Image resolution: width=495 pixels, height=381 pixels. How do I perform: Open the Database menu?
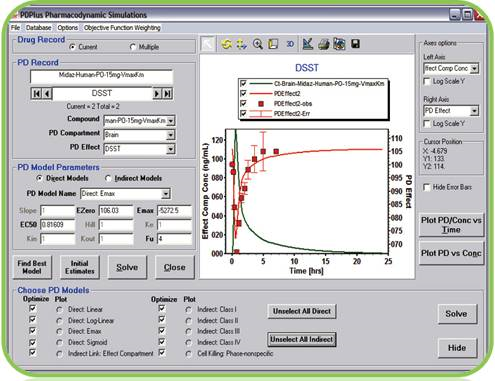[x=39, y=28]
